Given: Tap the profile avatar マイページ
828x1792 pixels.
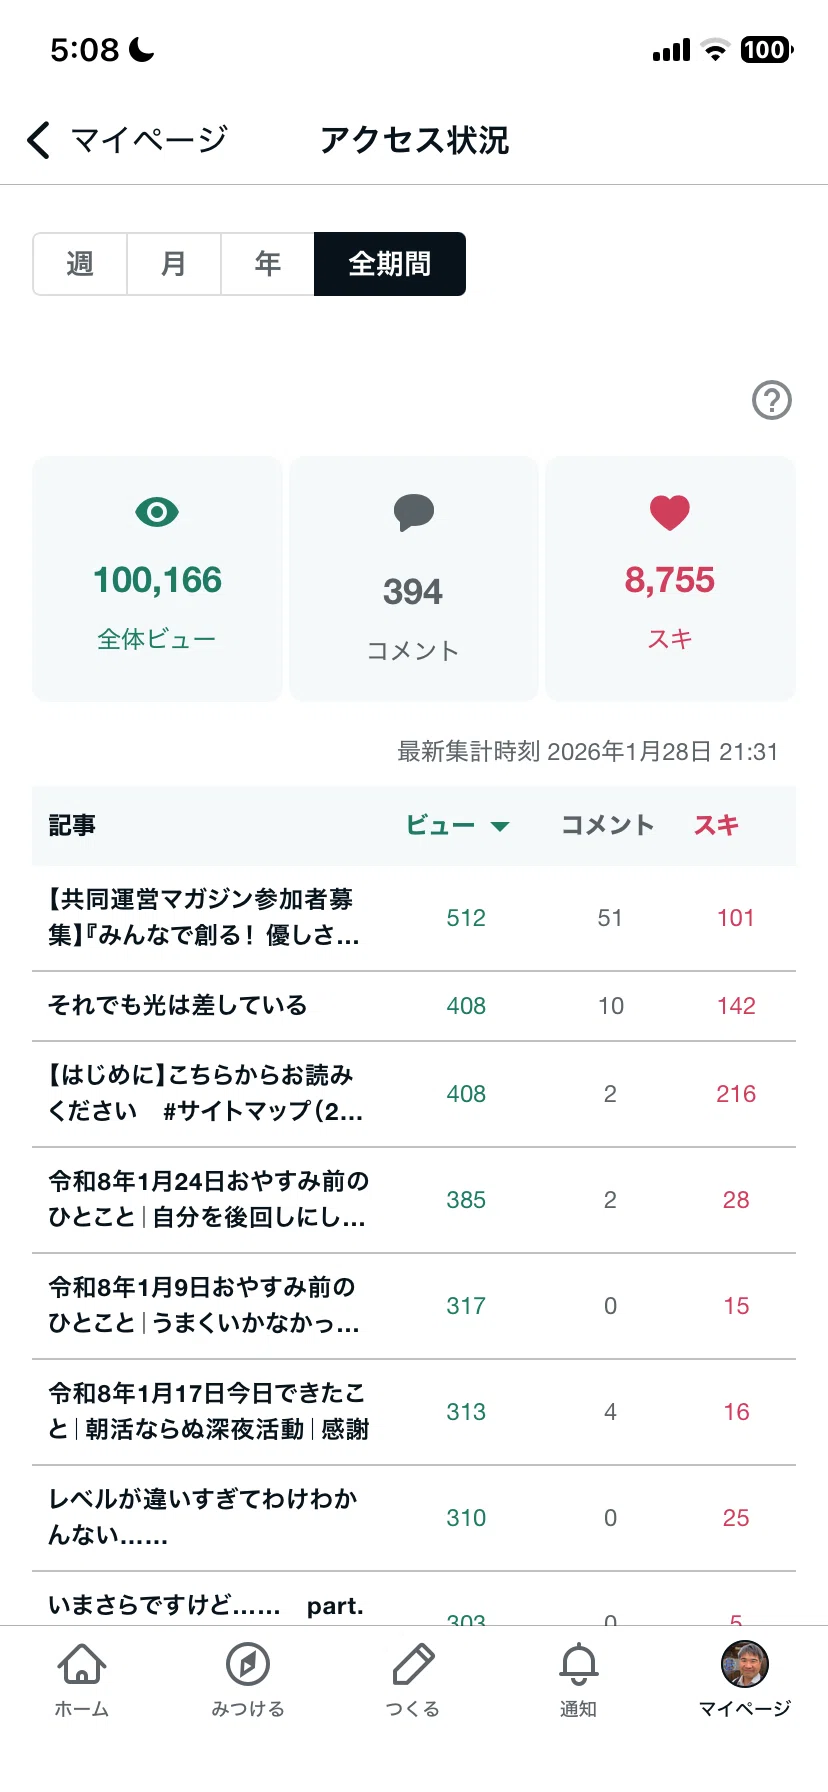Looking at the screenshot, I should point(745,1664).
